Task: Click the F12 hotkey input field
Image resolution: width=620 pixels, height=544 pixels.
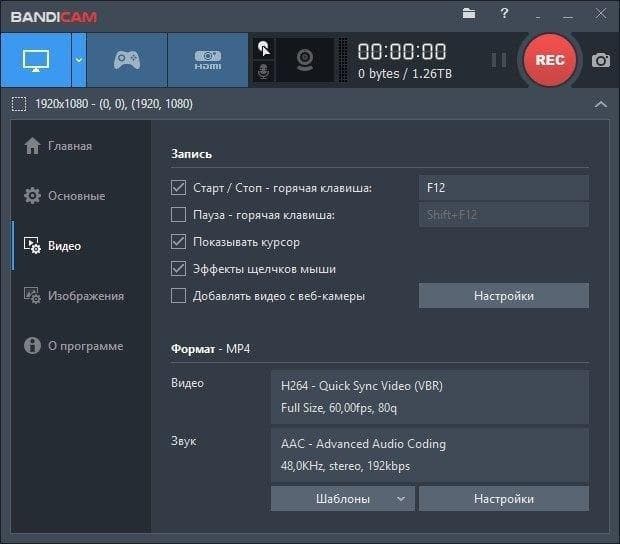Action: (504, 188)
